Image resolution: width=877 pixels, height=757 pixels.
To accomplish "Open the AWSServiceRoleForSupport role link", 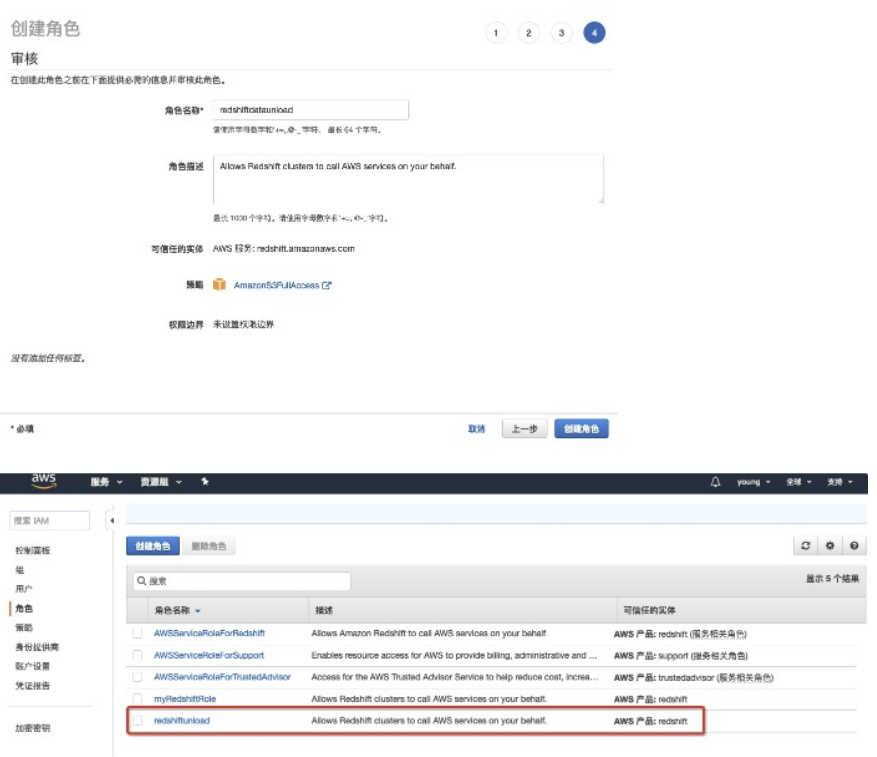I will click(x=209, y=655).
